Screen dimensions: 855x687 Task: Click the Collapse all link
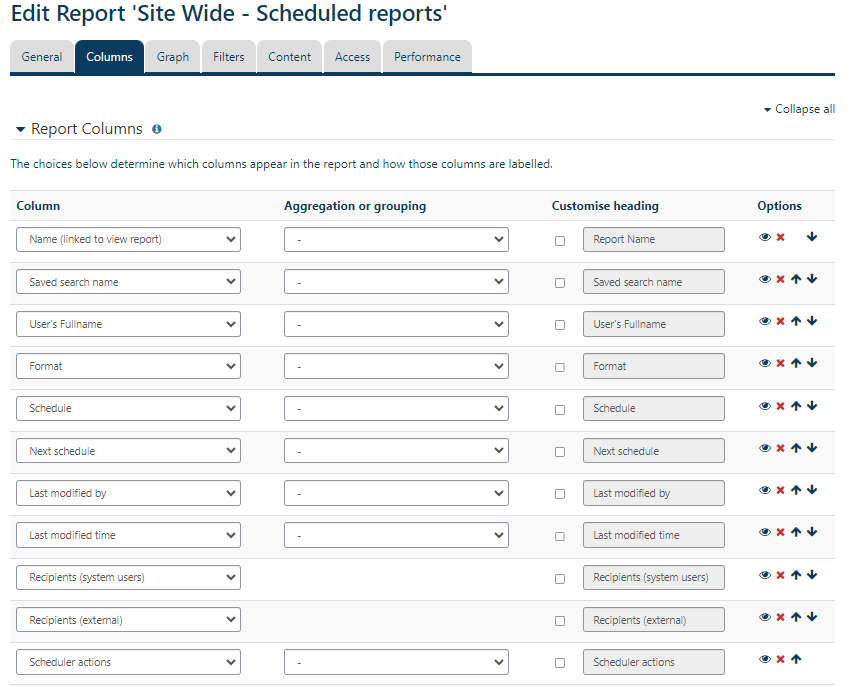(799, 109)
